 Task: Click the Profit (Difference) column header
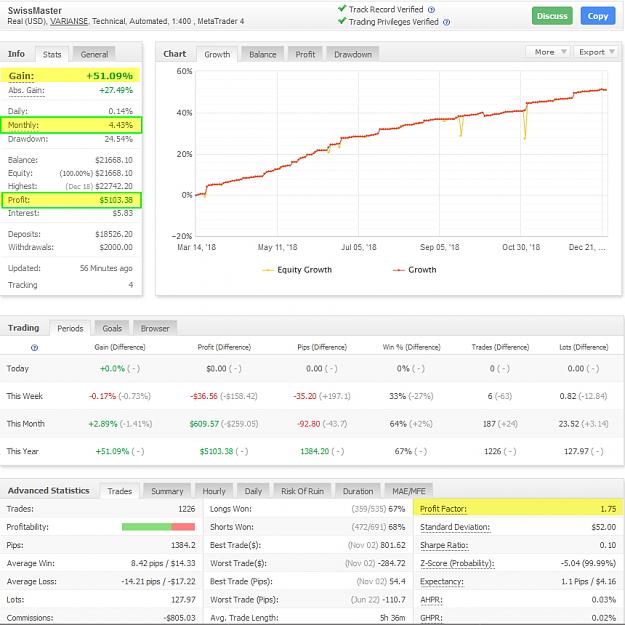(x=224, y=347)
